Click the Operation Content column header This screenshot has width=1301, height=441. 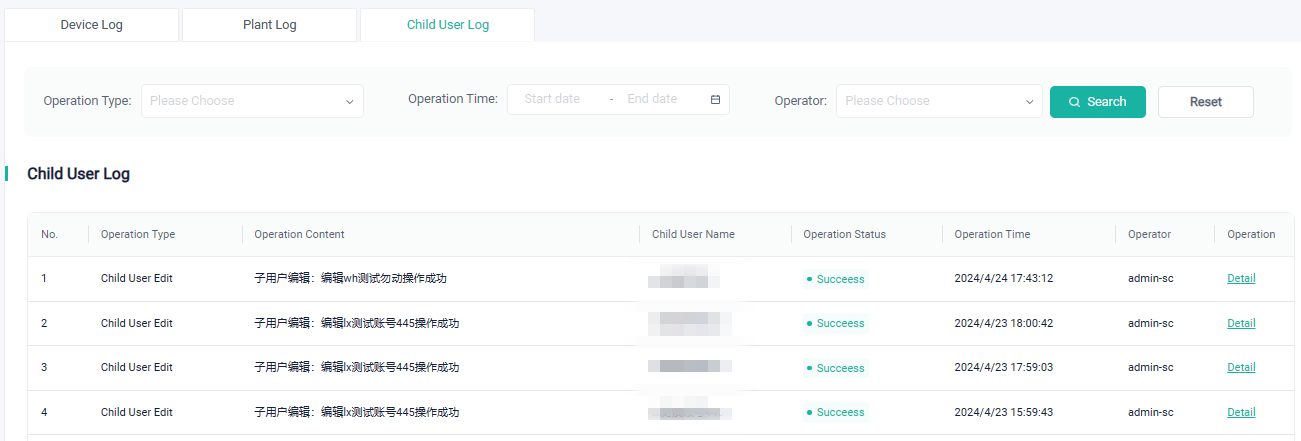point(299,234)
